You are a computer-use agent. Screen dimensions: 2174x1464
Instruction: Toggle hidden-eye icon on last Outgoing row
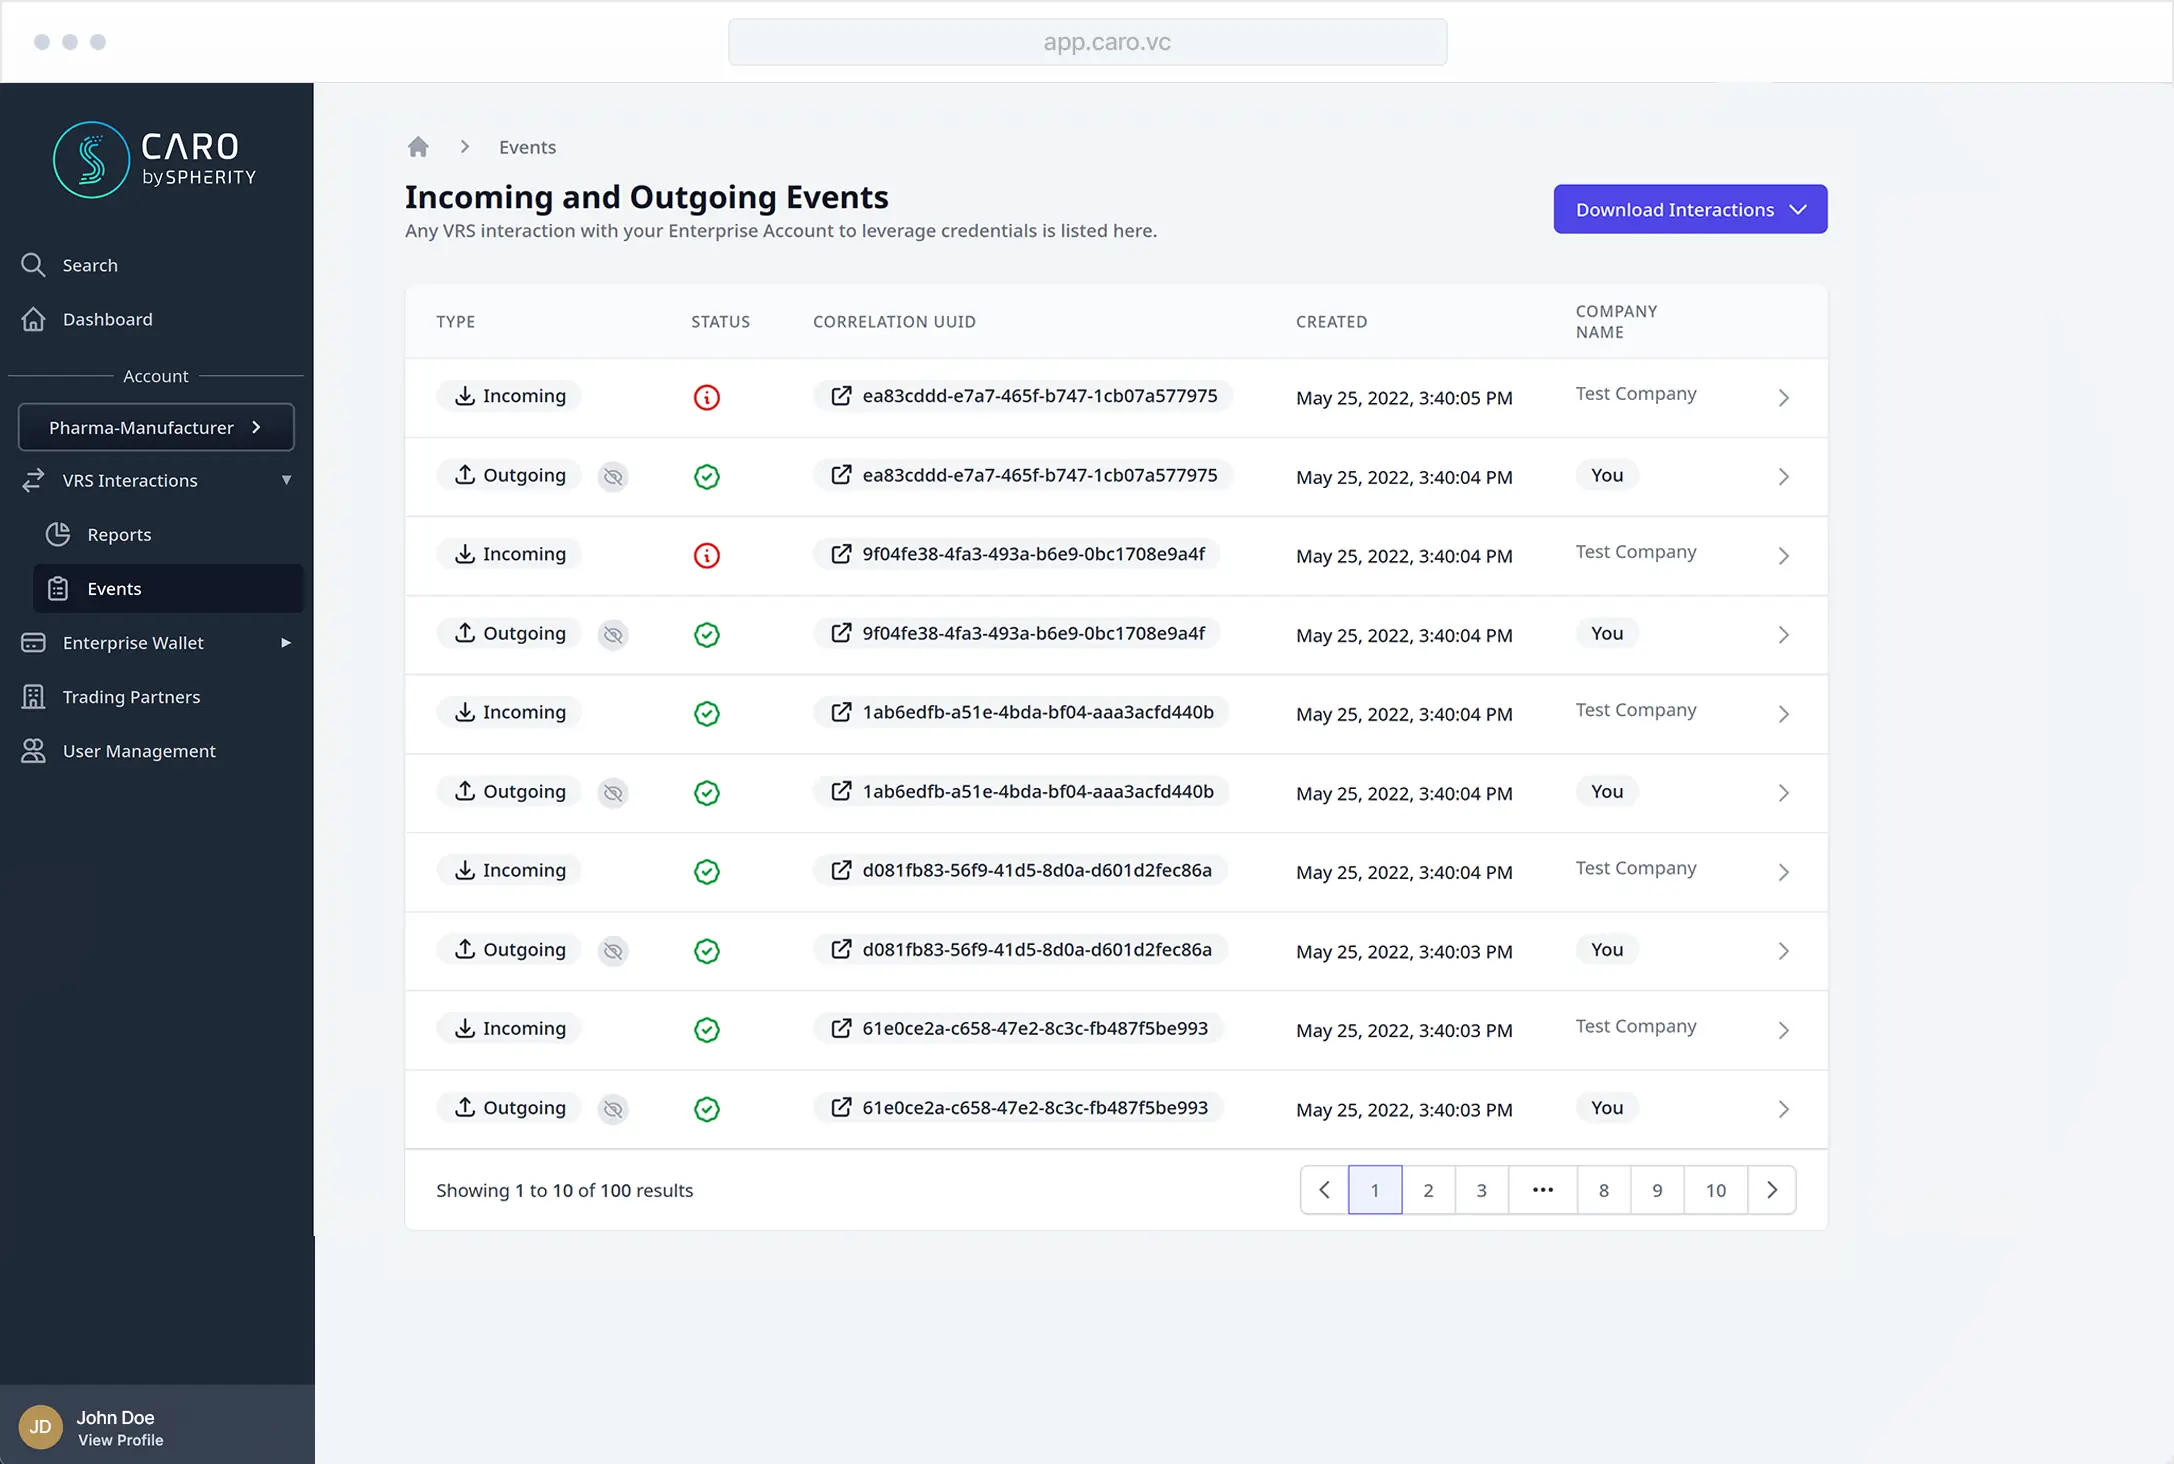613,1109
